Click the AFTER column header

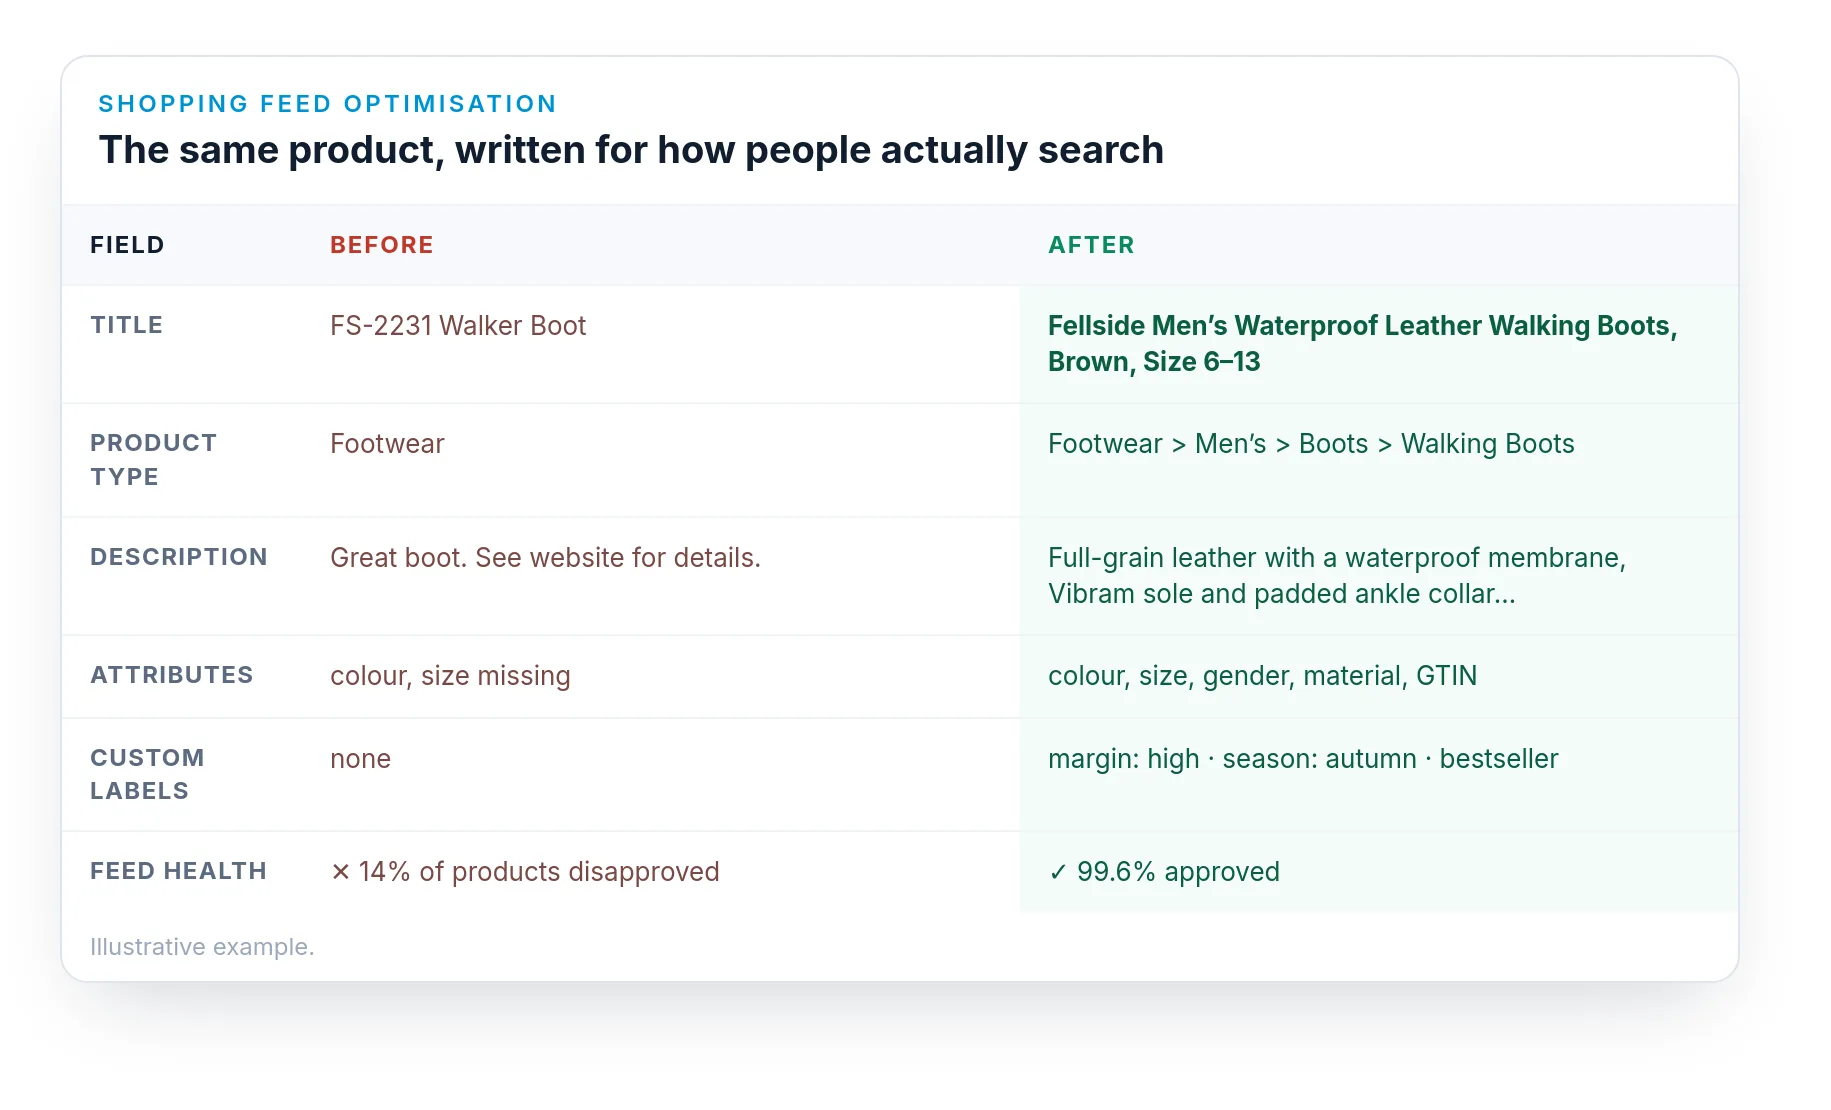click(1091, 245)
